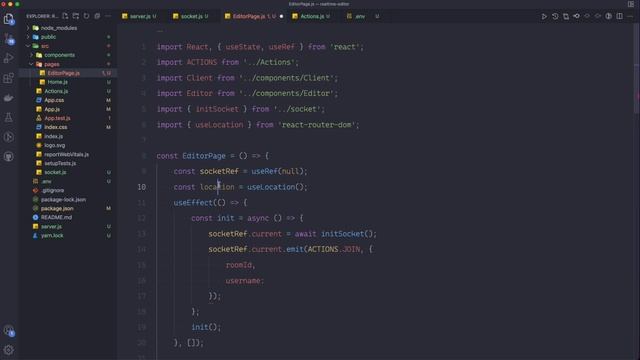Open Explorer header more actions ellipsis

point(108,16)
